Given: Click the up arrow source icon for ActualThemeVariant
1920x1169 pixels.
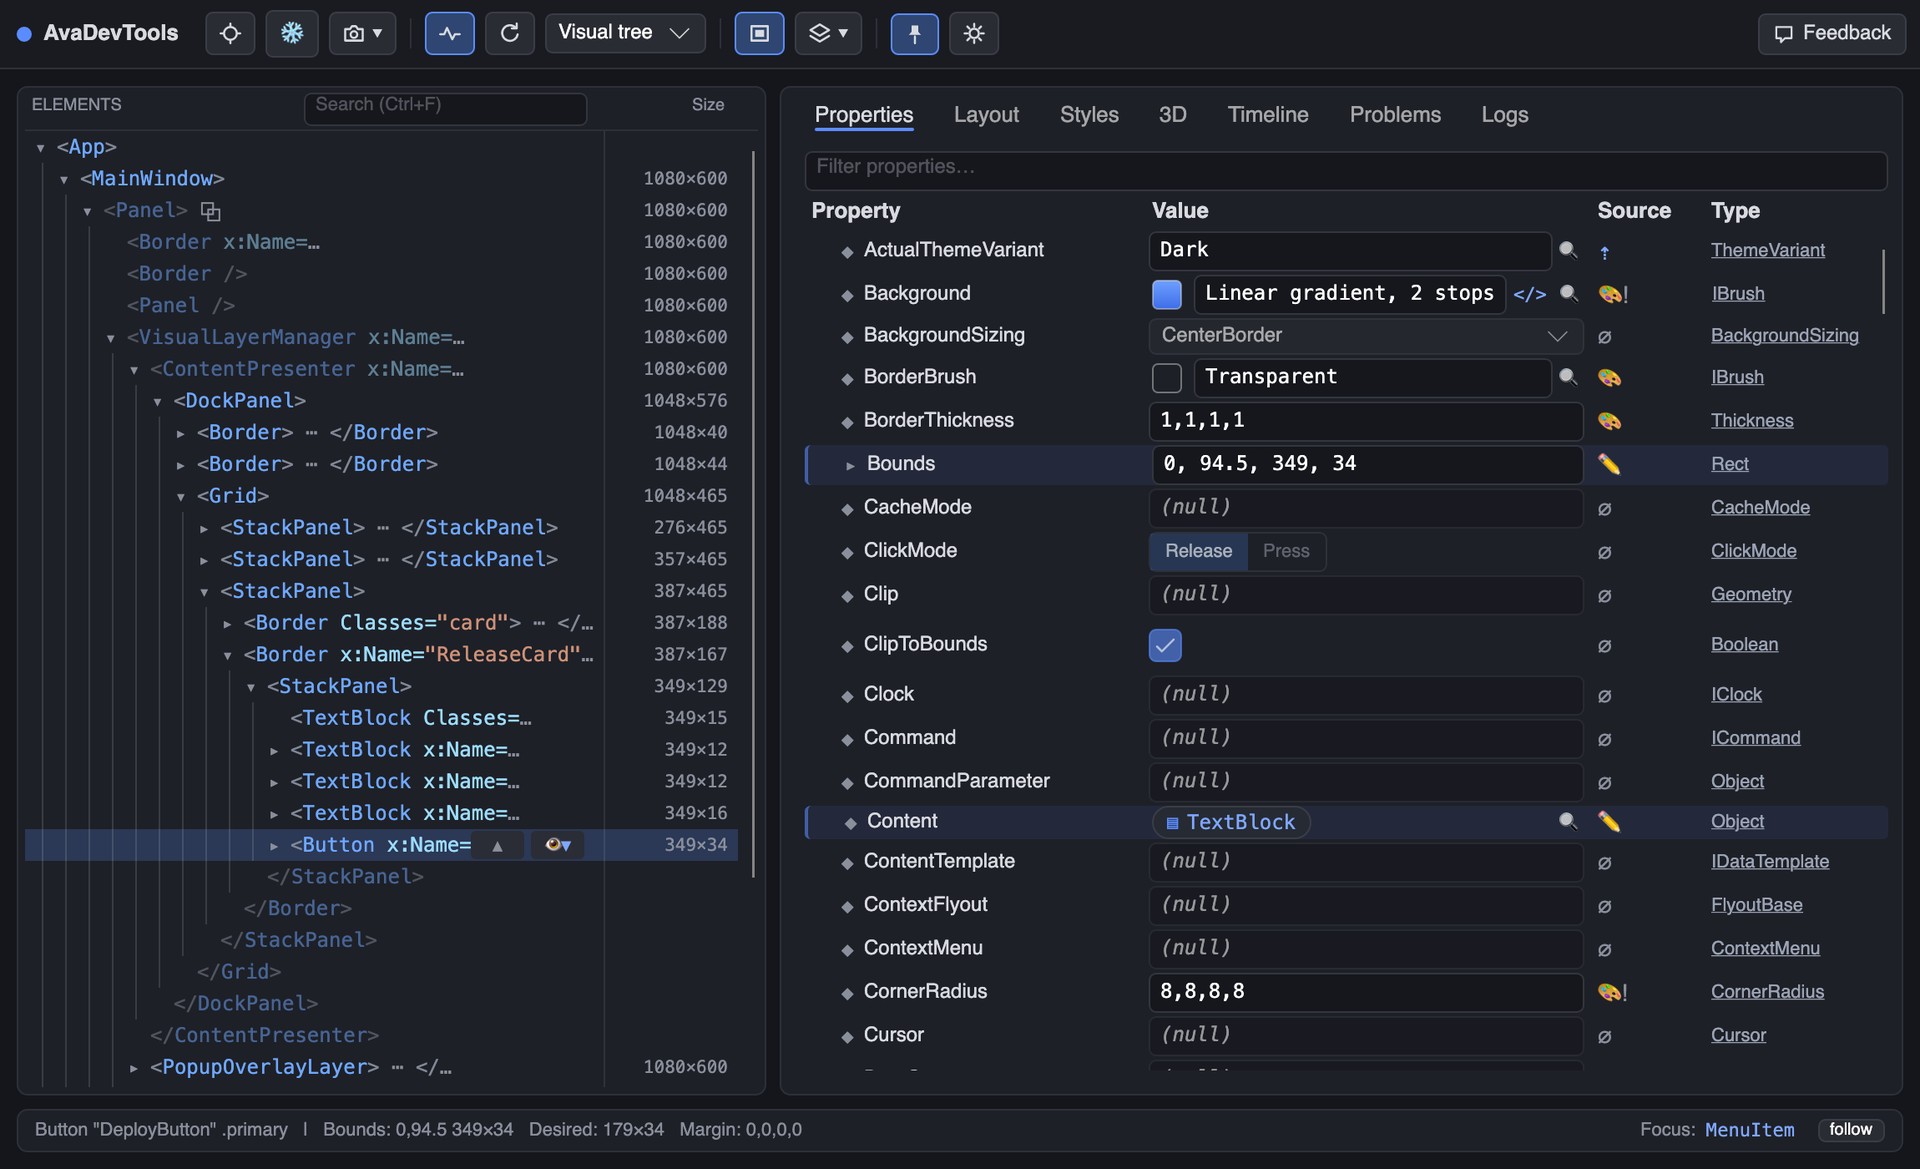Looking at the screenshot, I should 1604,253.
